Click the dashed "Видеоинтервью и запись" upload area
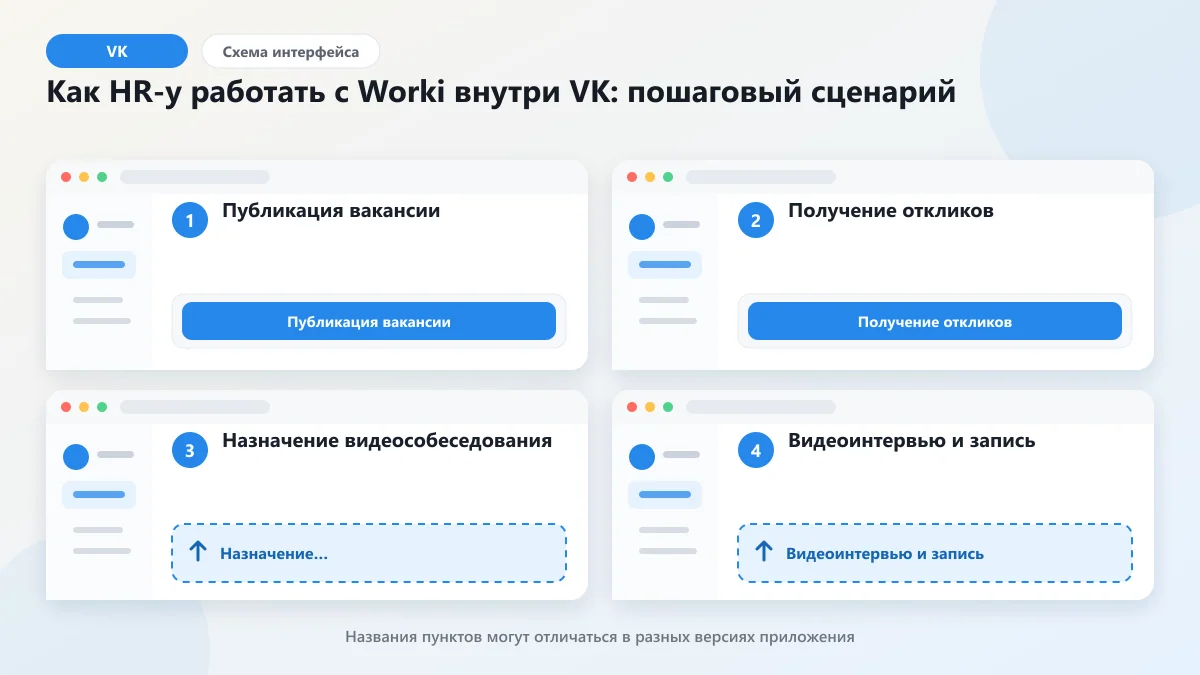 935,553
